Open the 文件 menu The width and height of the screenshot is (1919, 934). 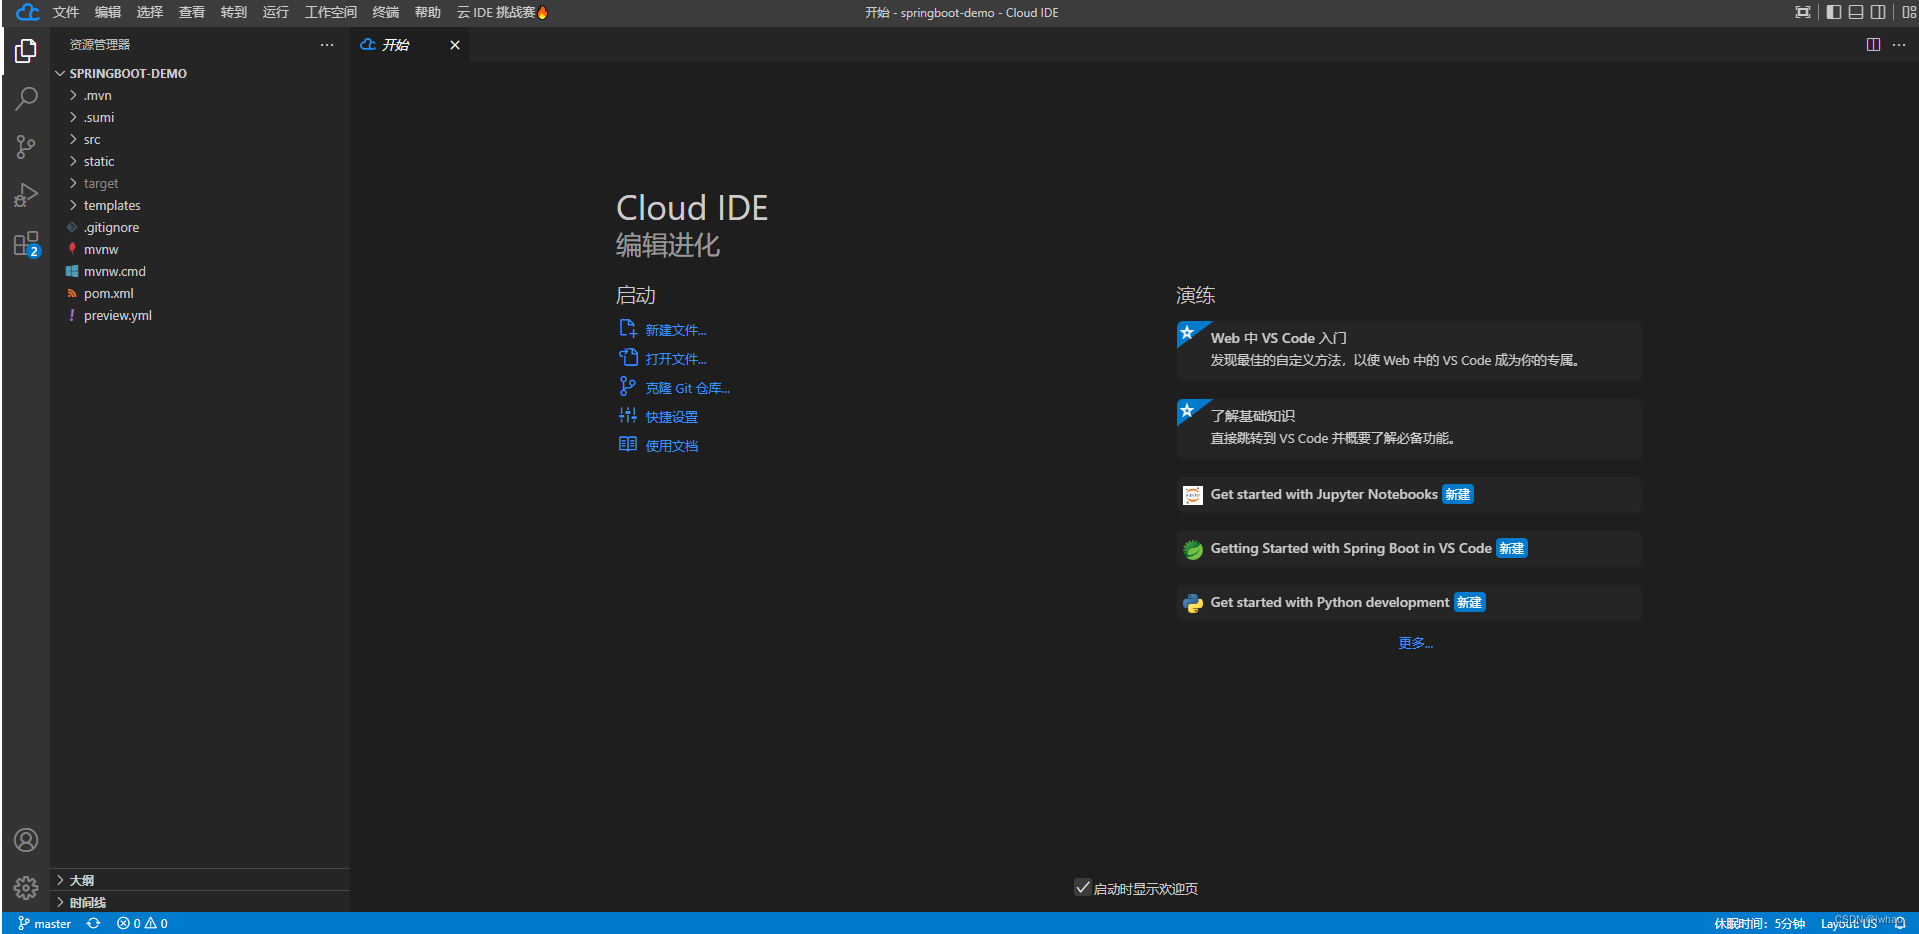pyautogui.click(x=66, y=12)
